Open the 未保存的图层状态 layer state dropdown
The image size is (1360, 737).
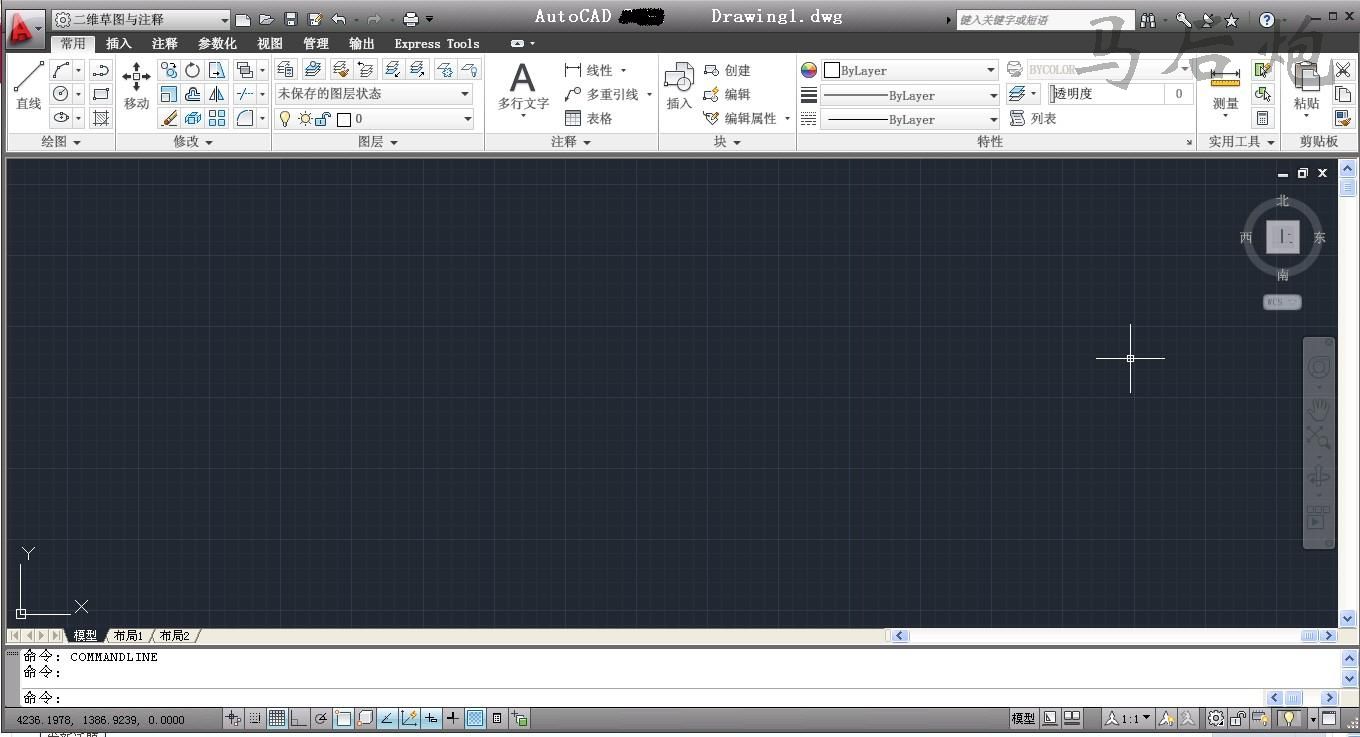tap(374, 94)
